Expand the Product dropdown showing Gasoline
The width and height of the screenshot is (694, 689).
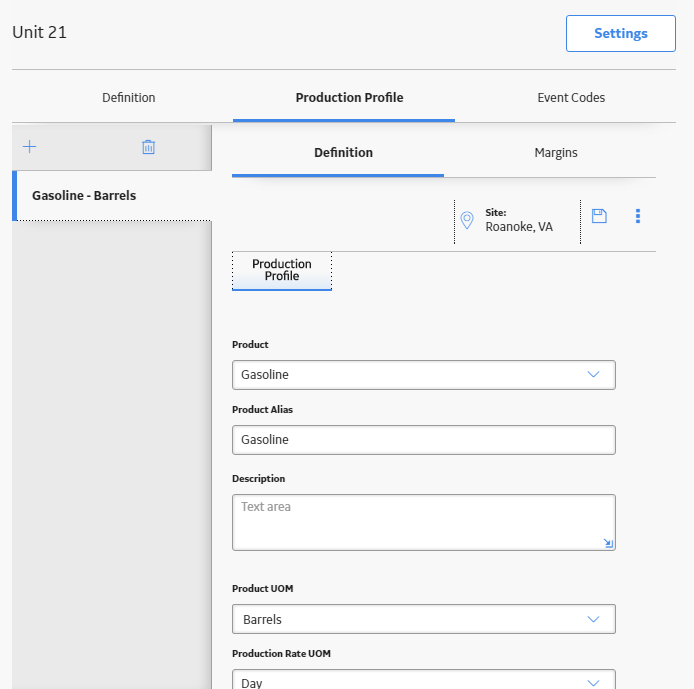tap(424, 375)
